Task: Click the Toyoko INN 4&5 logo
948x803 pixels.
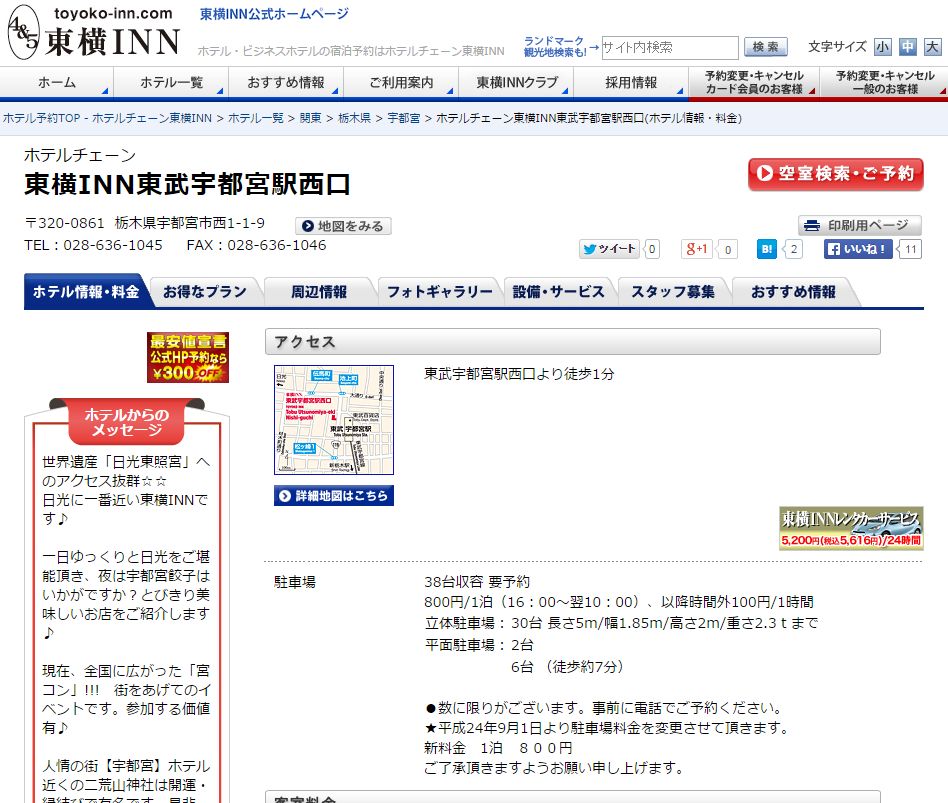Action: pos(94,32)
